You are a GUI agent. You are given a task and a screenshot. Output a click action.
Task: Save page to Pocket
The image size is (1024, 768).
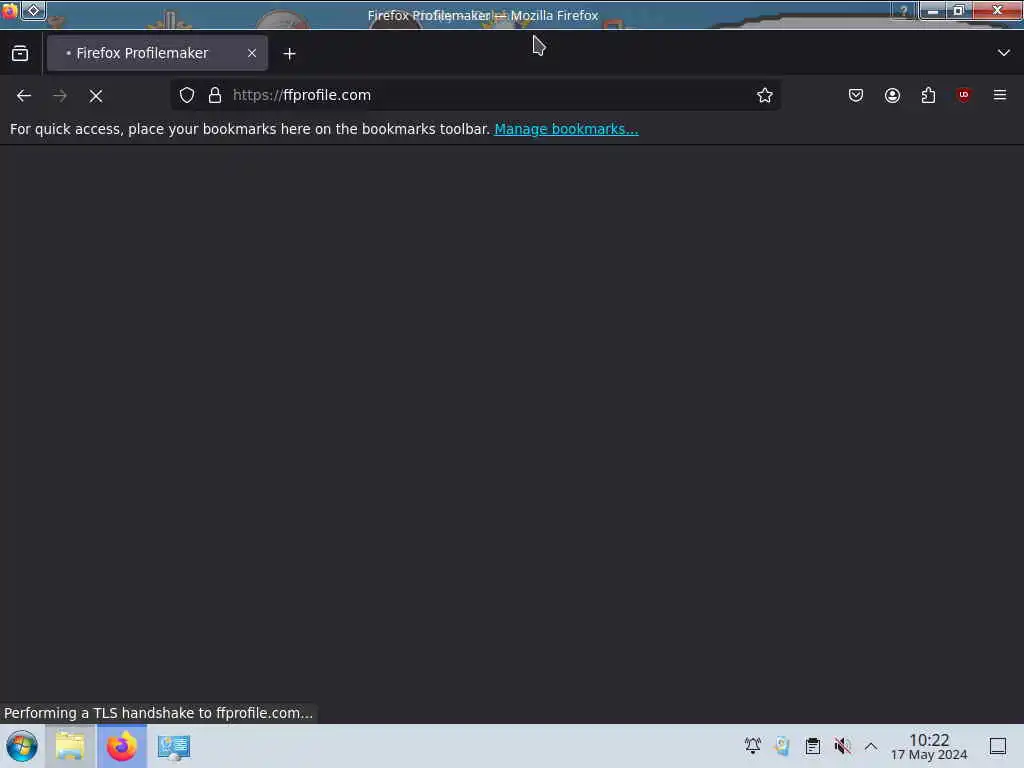[856, 95]
